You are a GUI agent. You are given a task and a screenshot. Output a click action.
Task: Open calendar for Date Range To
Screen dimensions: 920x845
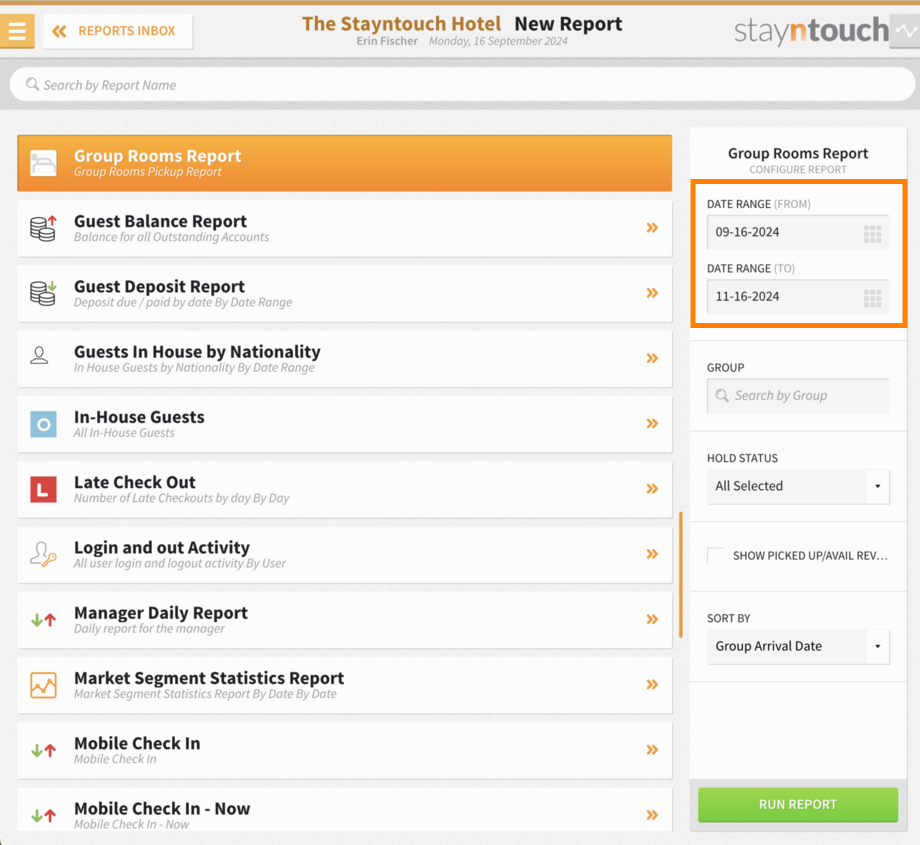coord(872,299)
